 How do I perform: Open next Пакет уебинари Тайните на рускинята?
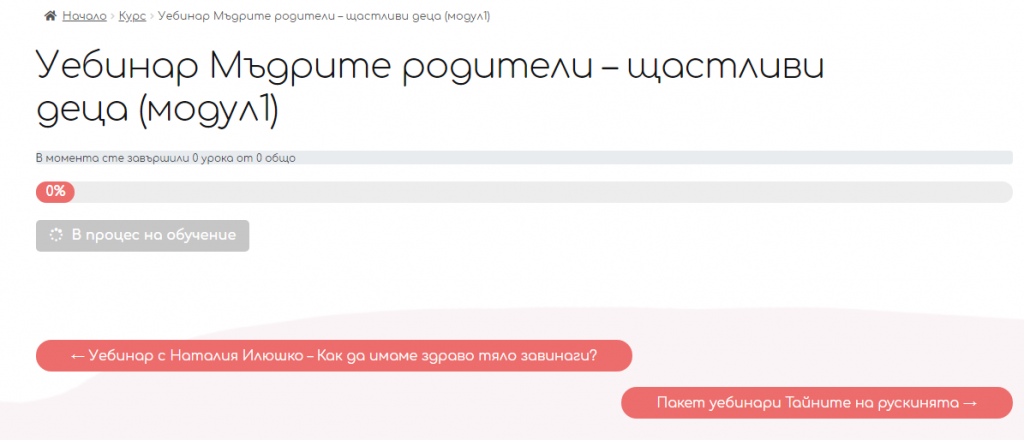pyautogui.click(x=817, y=403)
